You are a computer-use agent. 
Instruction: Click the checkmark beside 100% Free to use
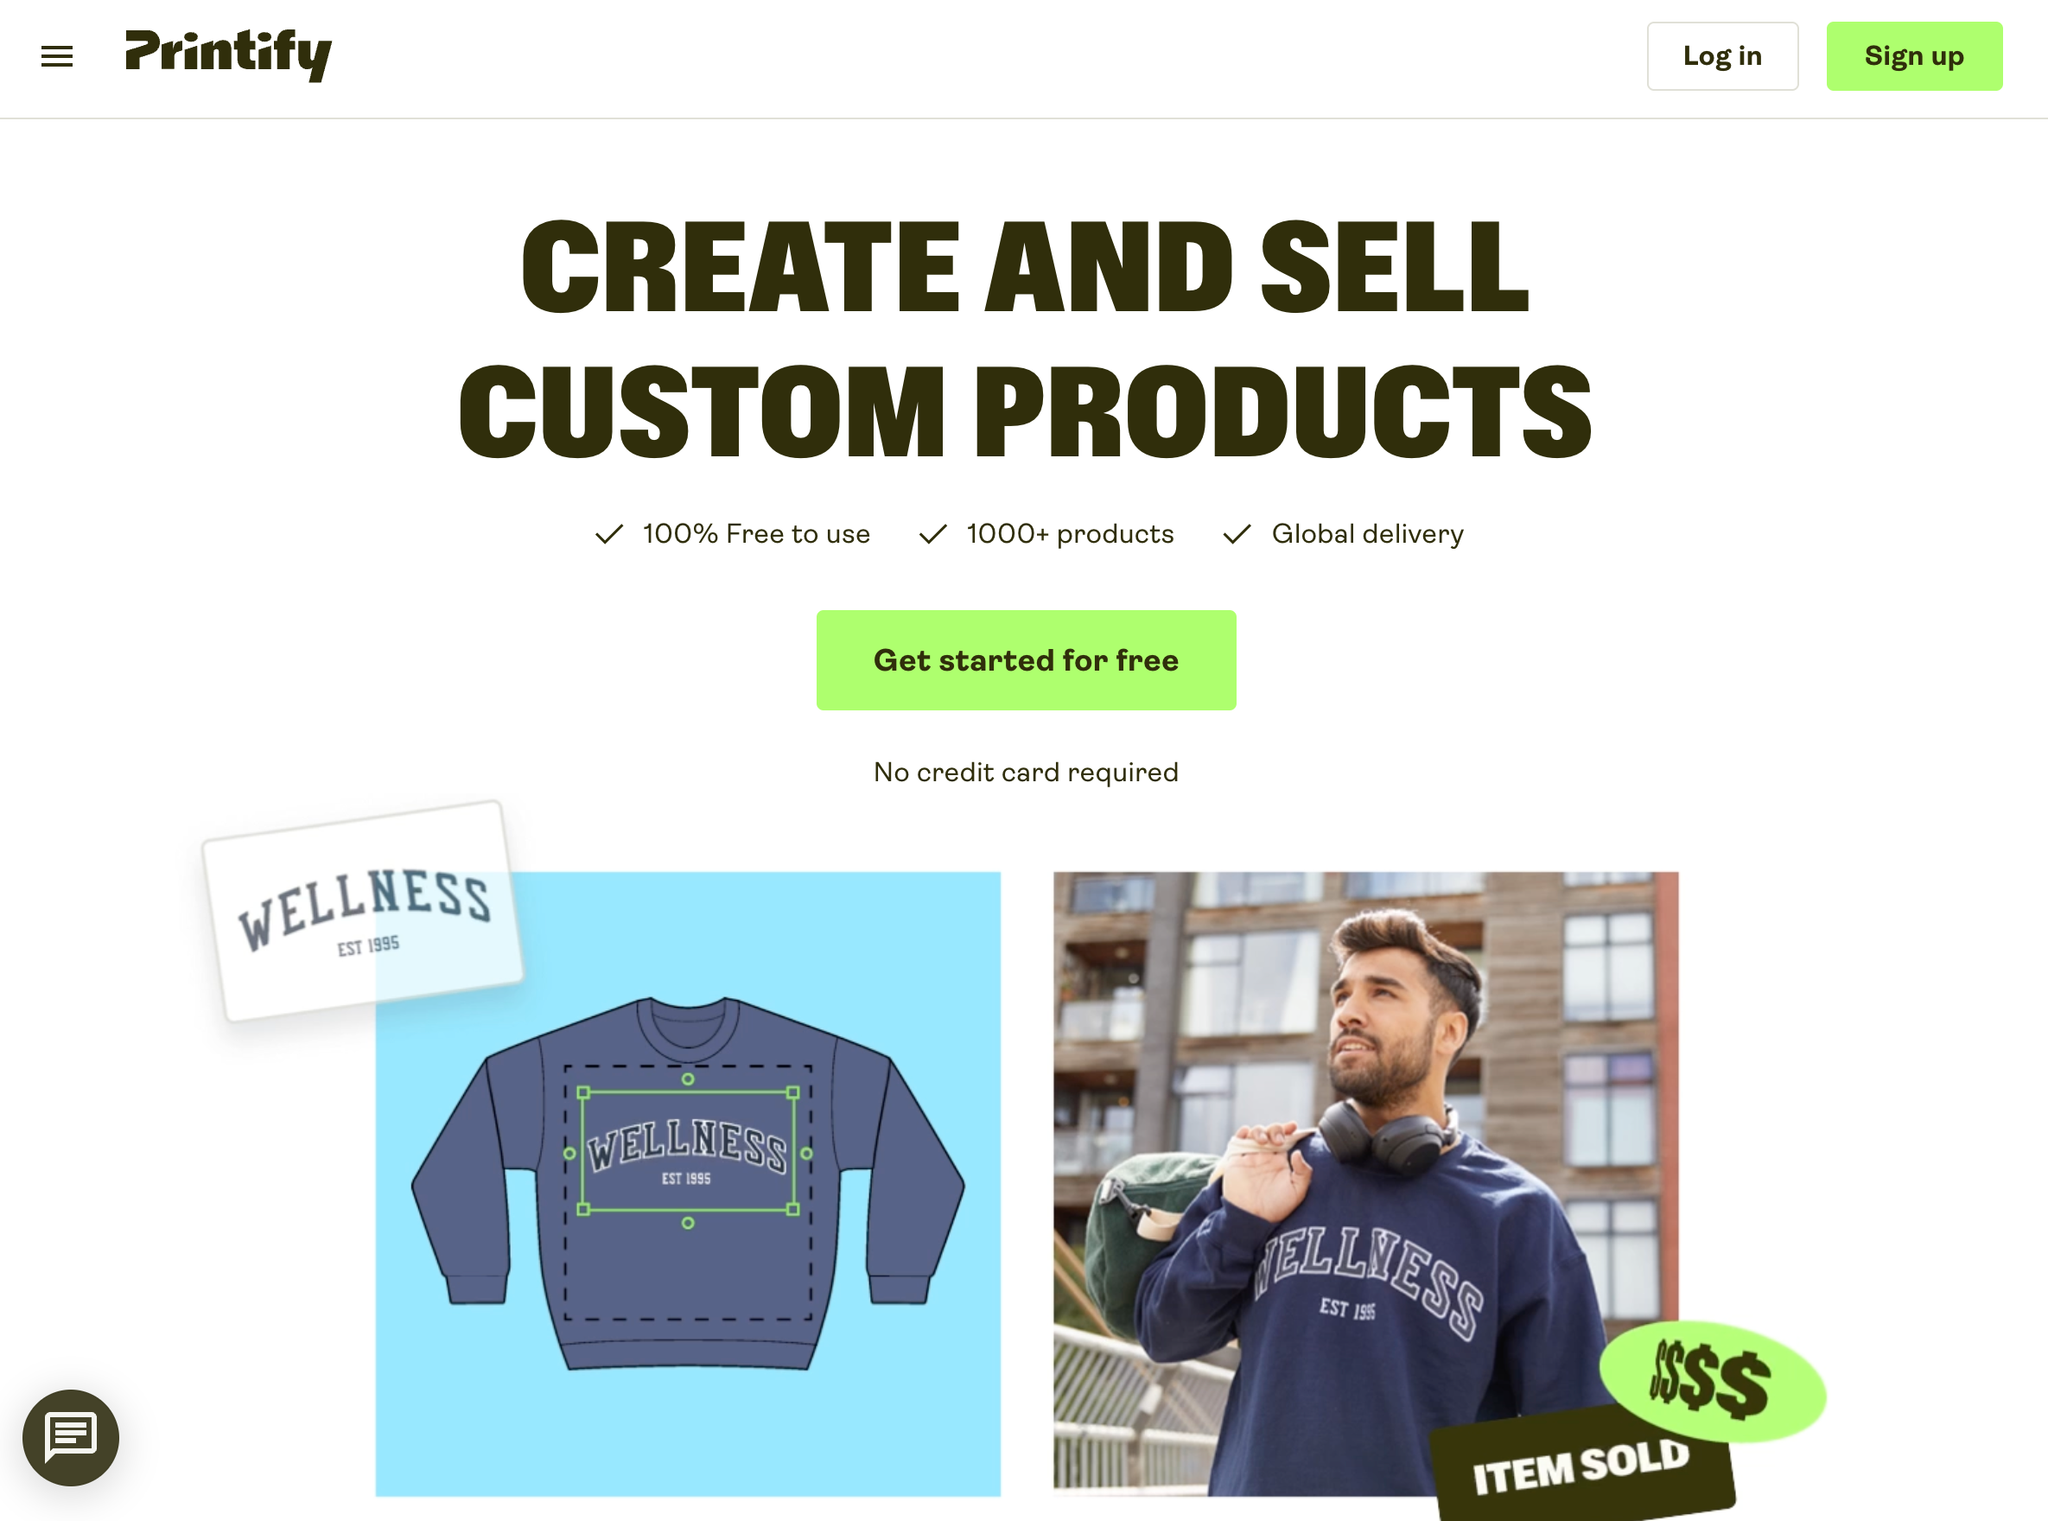coord(609,534)
